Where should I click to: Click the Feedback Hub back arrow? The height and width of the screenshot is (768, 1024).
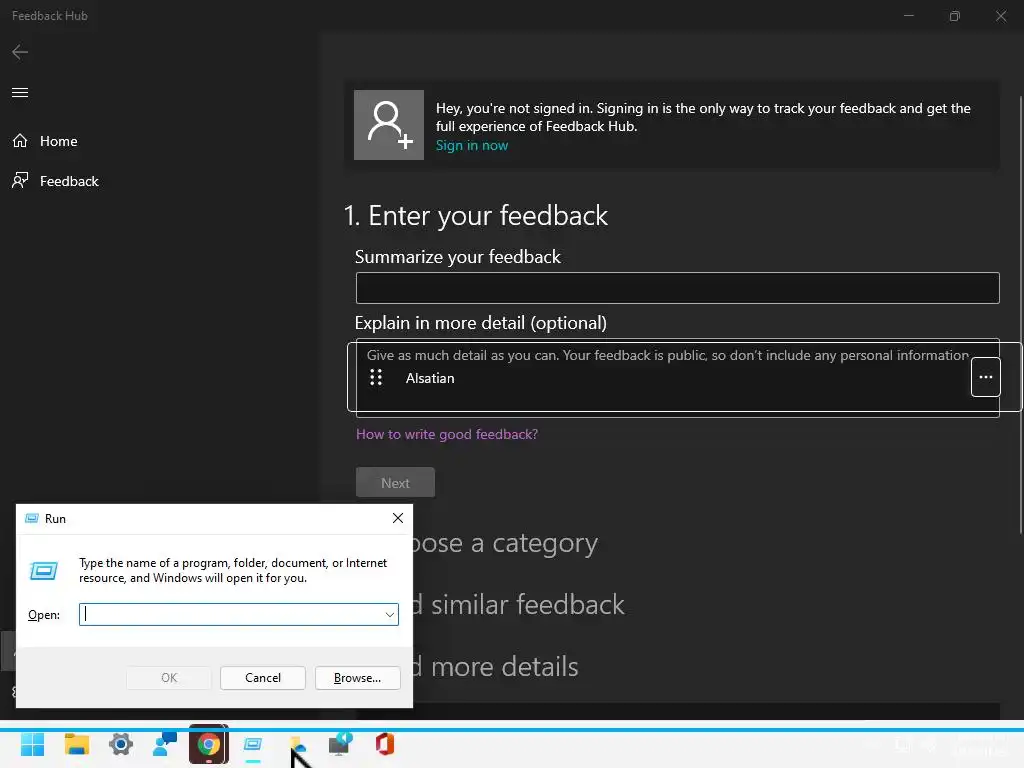point(20,52)
